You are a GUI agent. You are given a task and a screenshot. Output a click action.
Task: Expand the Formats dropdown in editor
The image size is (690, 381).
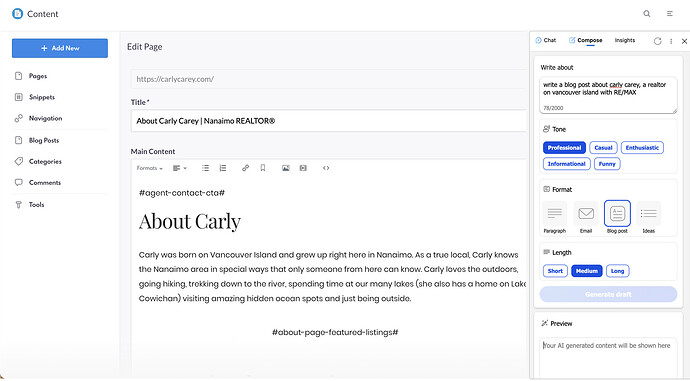tap(150, 168)
